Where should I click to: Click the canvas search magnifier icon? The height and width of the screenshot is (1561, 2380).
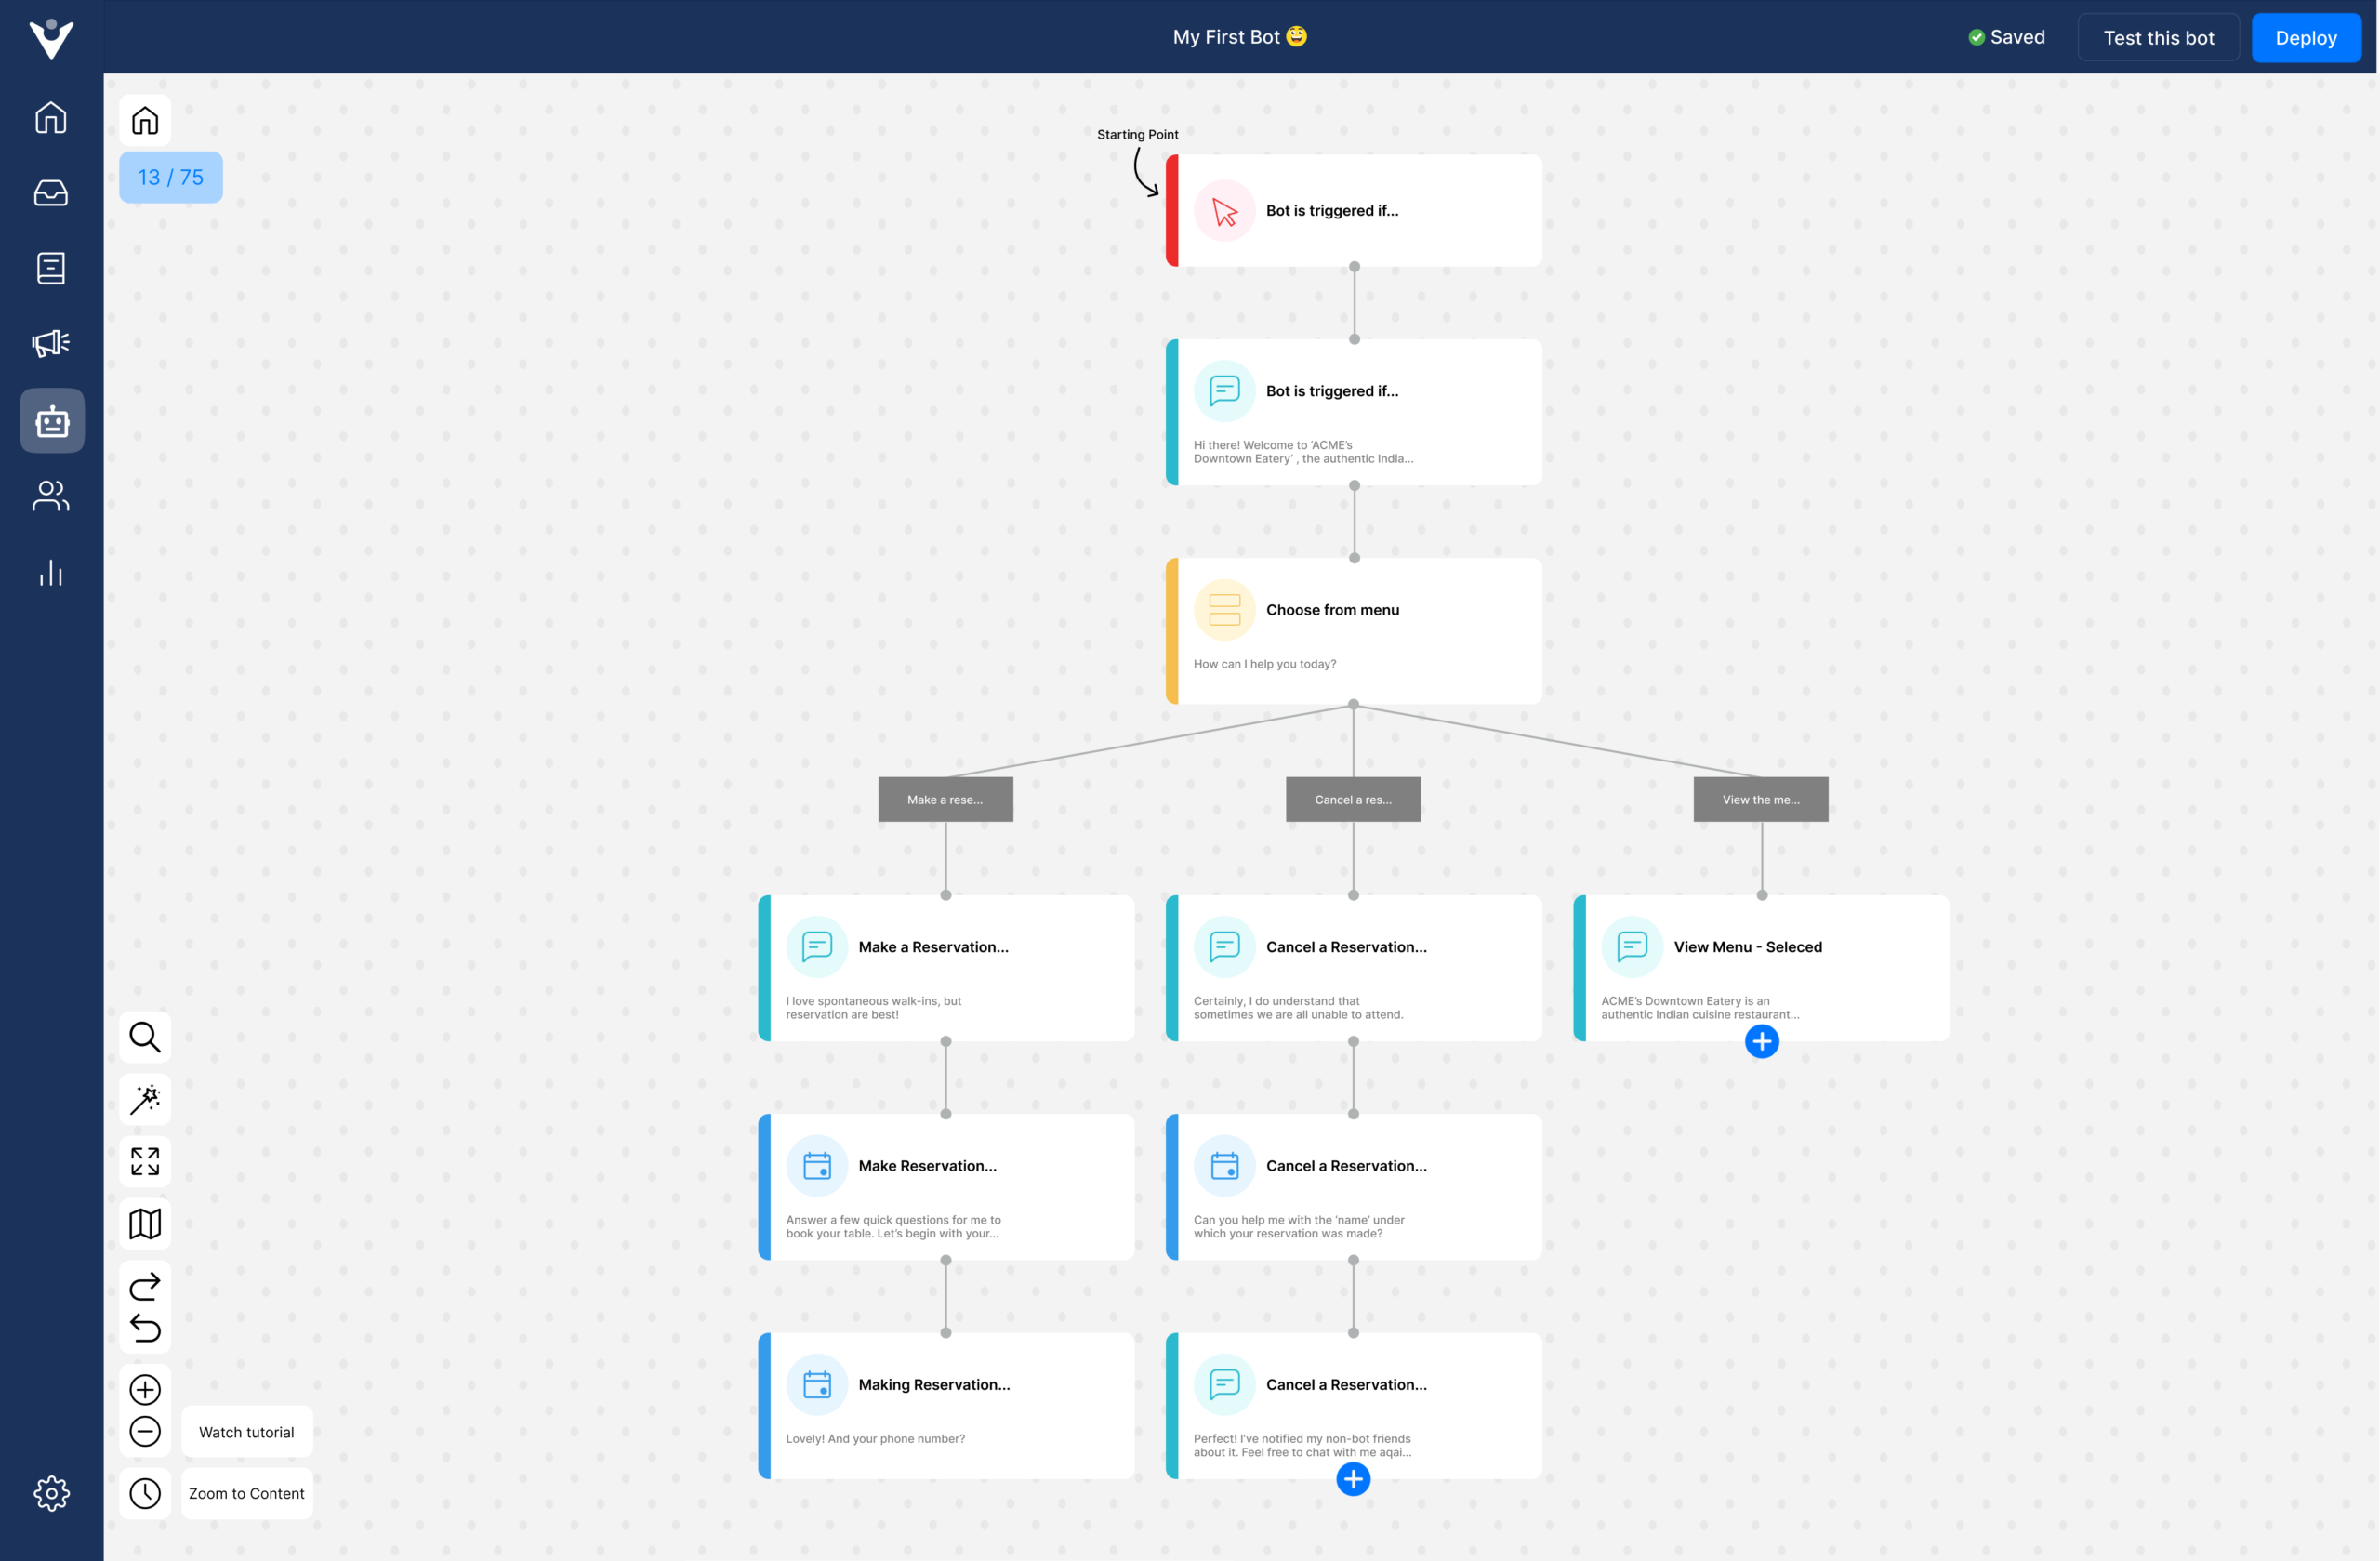click(145, 1037)
